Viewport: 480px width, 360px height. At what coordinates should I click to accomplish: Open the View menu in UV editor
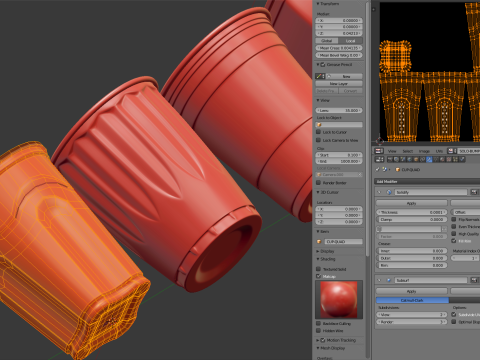(x=392, y=151)
